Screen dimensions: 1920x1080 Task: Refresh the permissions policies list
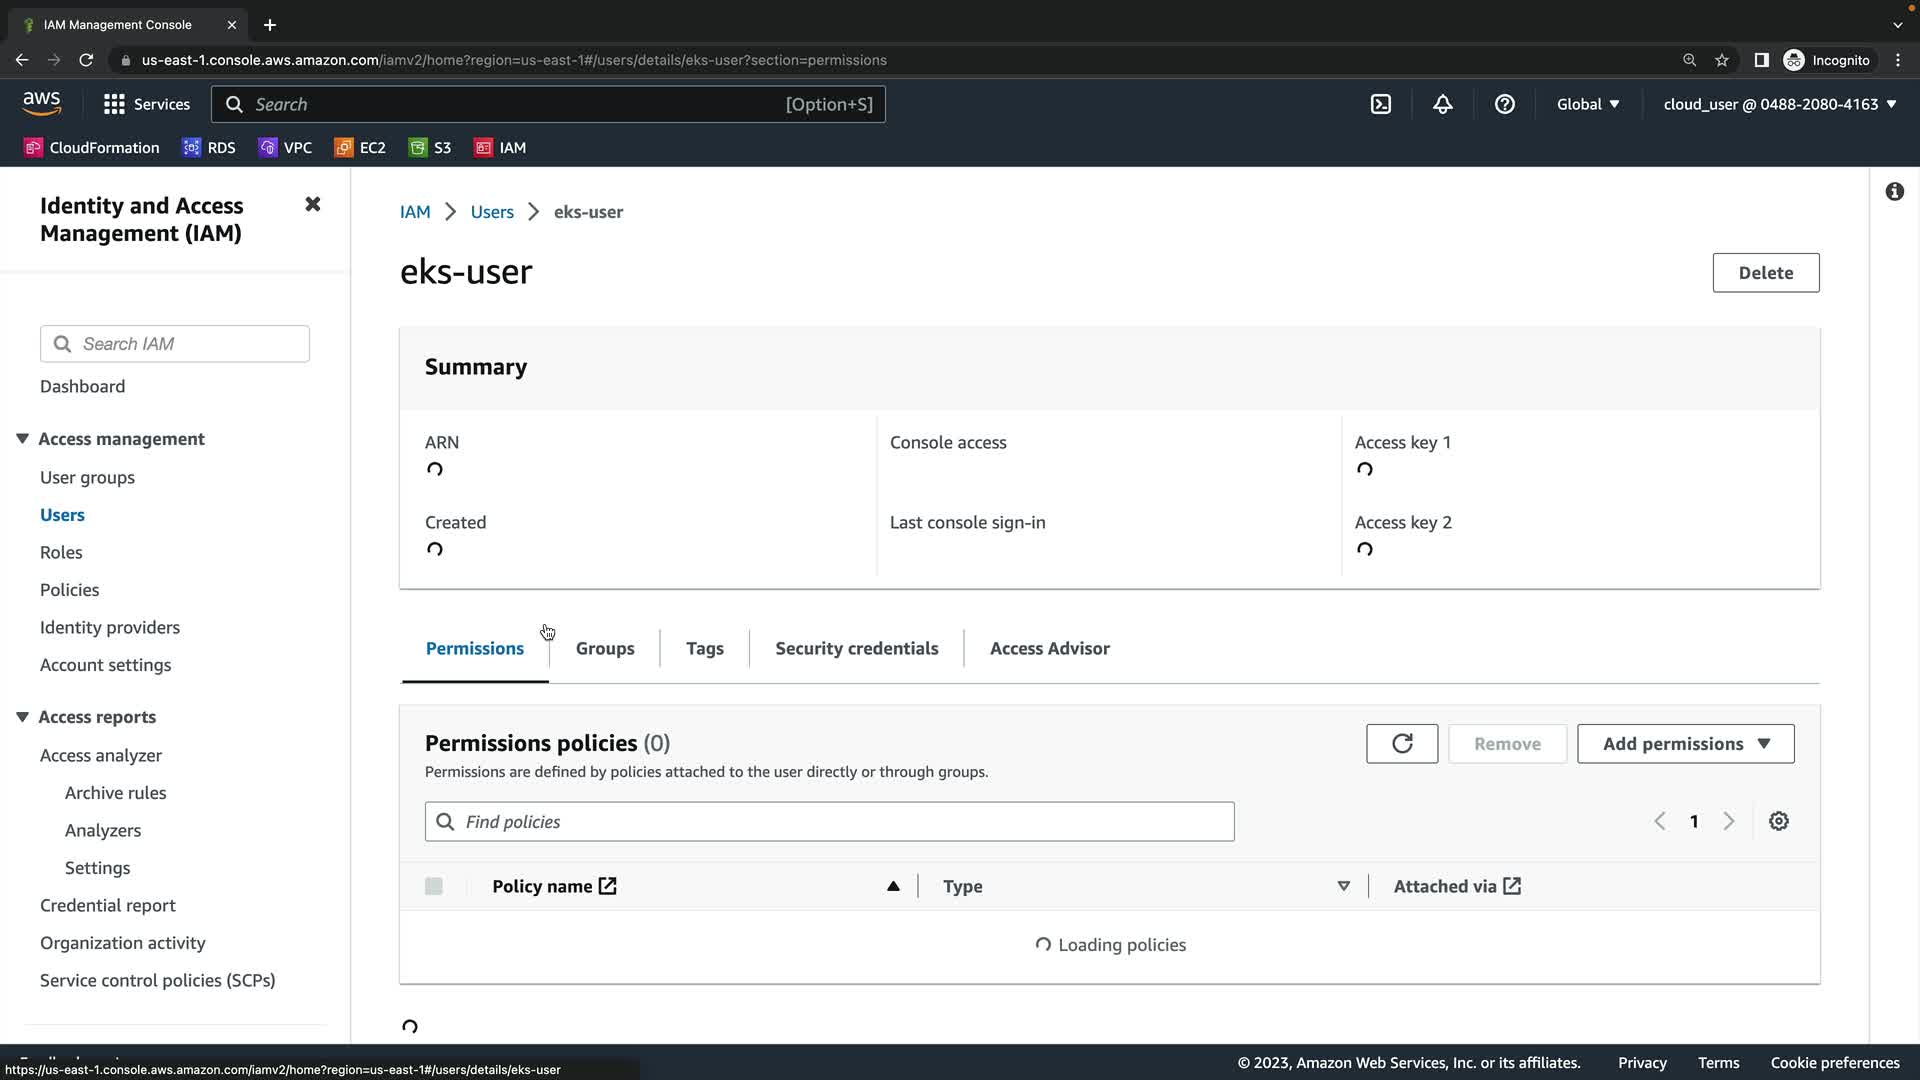coord(1402,743)
